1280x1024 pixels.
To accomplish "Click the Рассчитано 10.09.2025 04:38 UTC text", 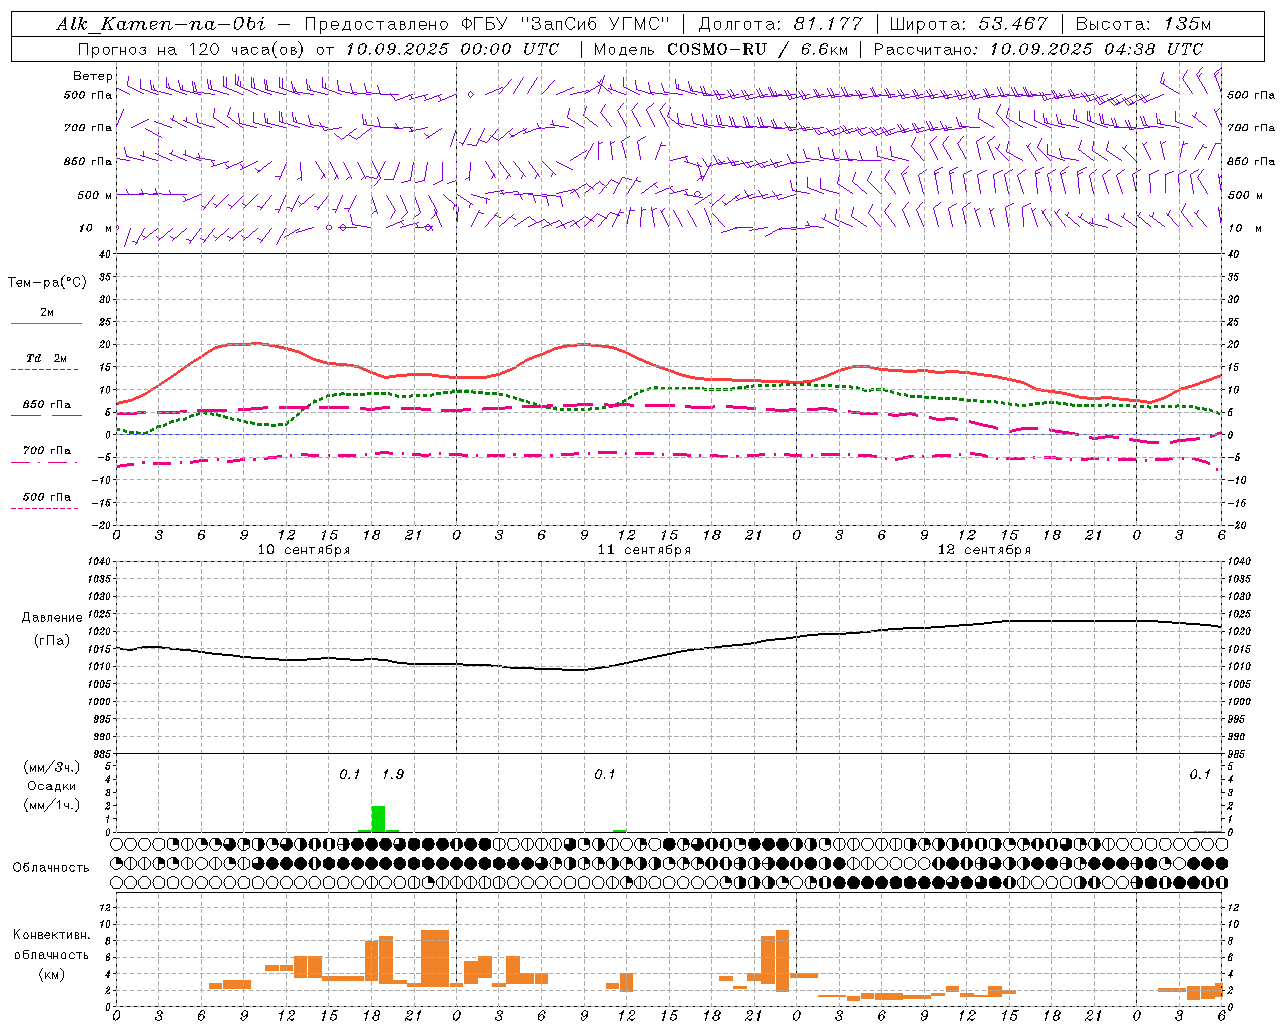I will pyautogui.click(x=1038, y=49).
